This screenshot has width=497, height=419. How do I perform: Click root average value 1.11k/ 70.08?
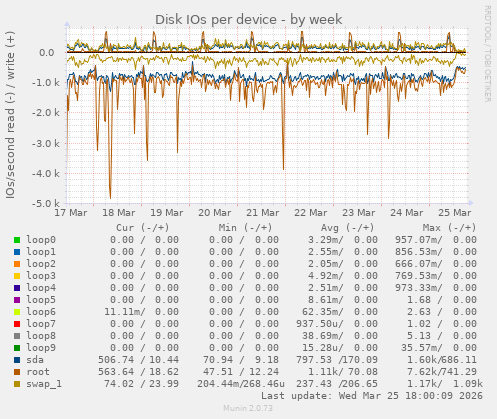click(343, 372)
